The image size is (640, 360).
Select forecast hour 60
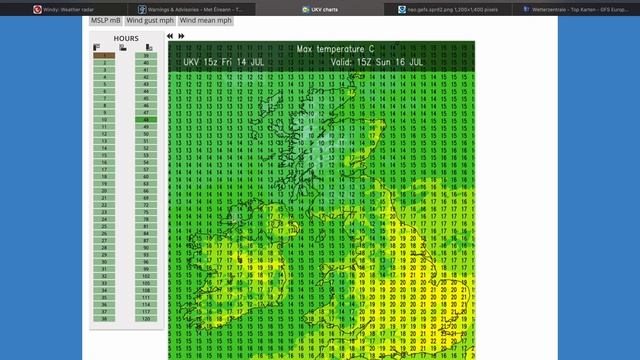pos(146,177)
